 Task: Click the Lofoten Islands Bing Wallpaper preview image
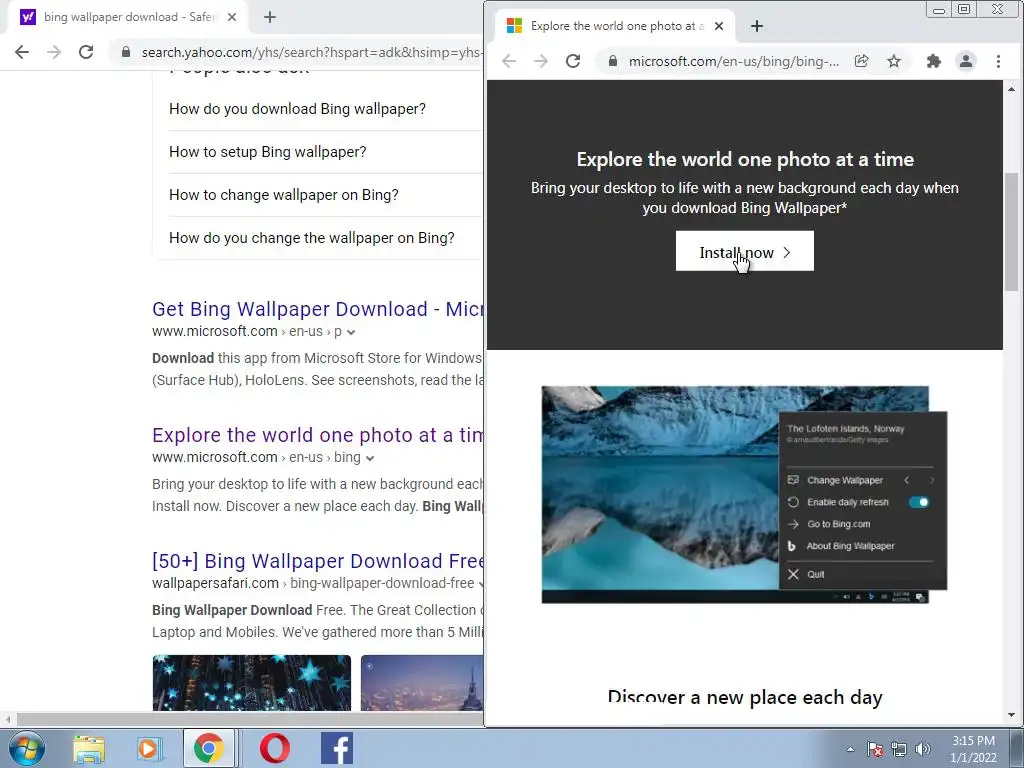(x=744, y=494)
